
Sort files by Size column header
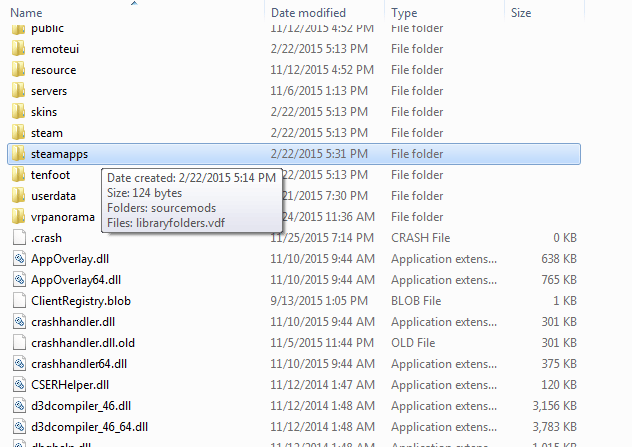(521, 13)
